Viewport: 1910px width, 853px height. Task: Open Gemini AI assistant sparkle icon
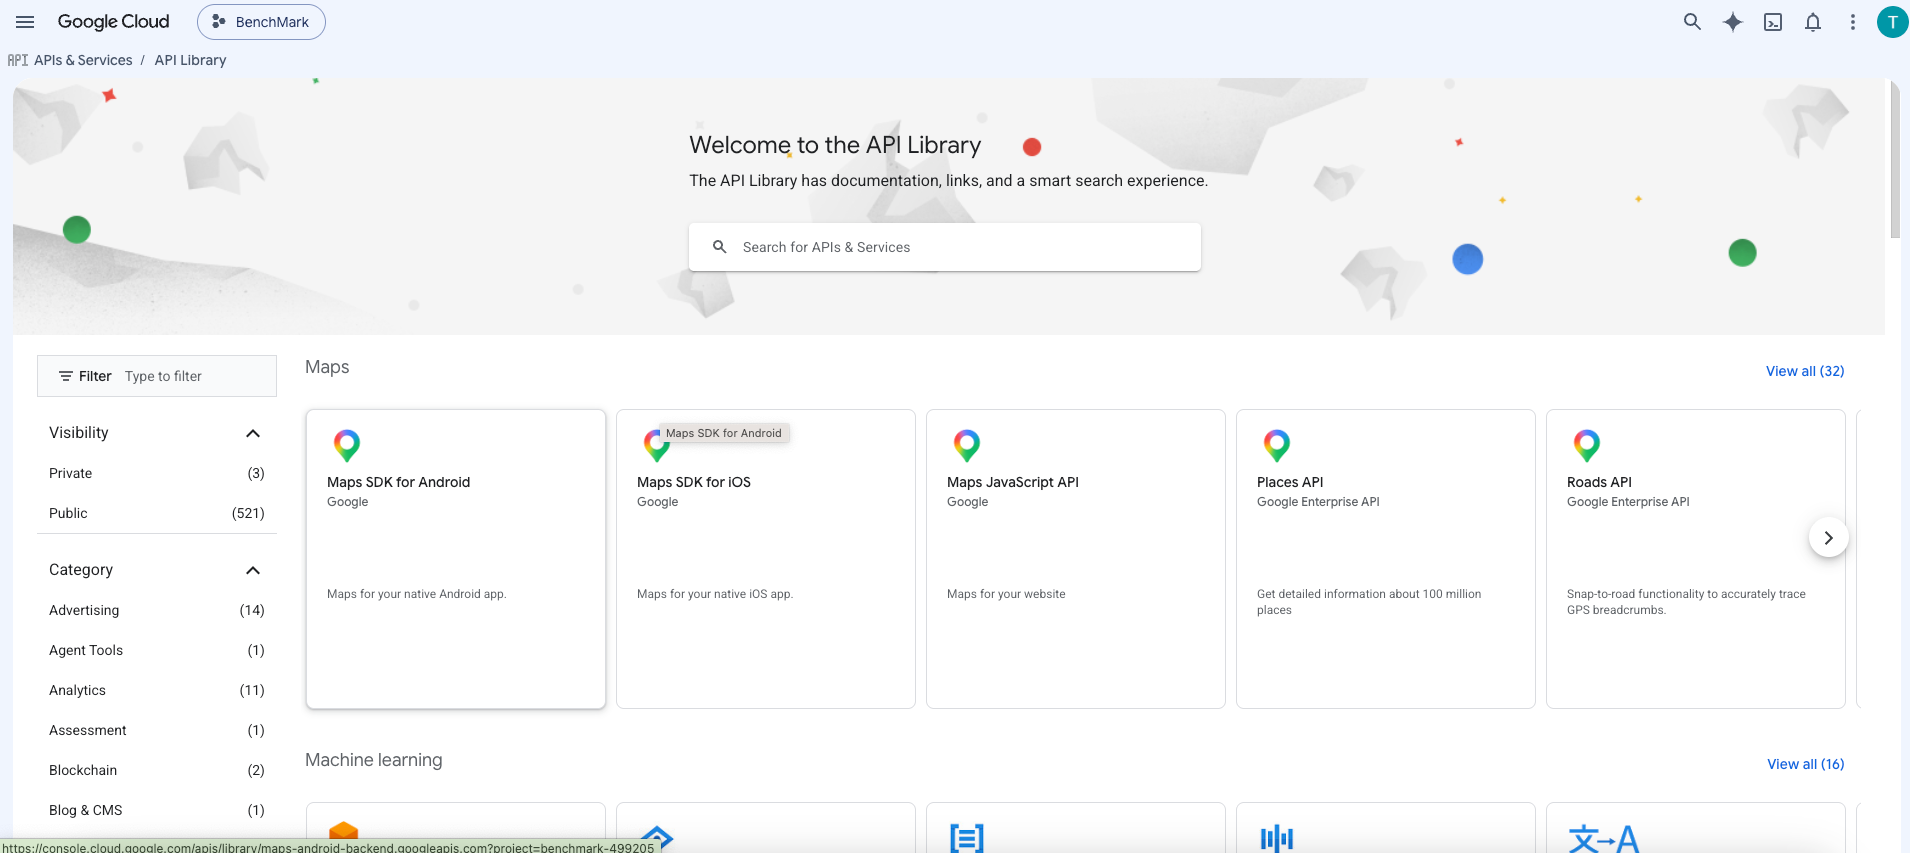coord(1733,22)
